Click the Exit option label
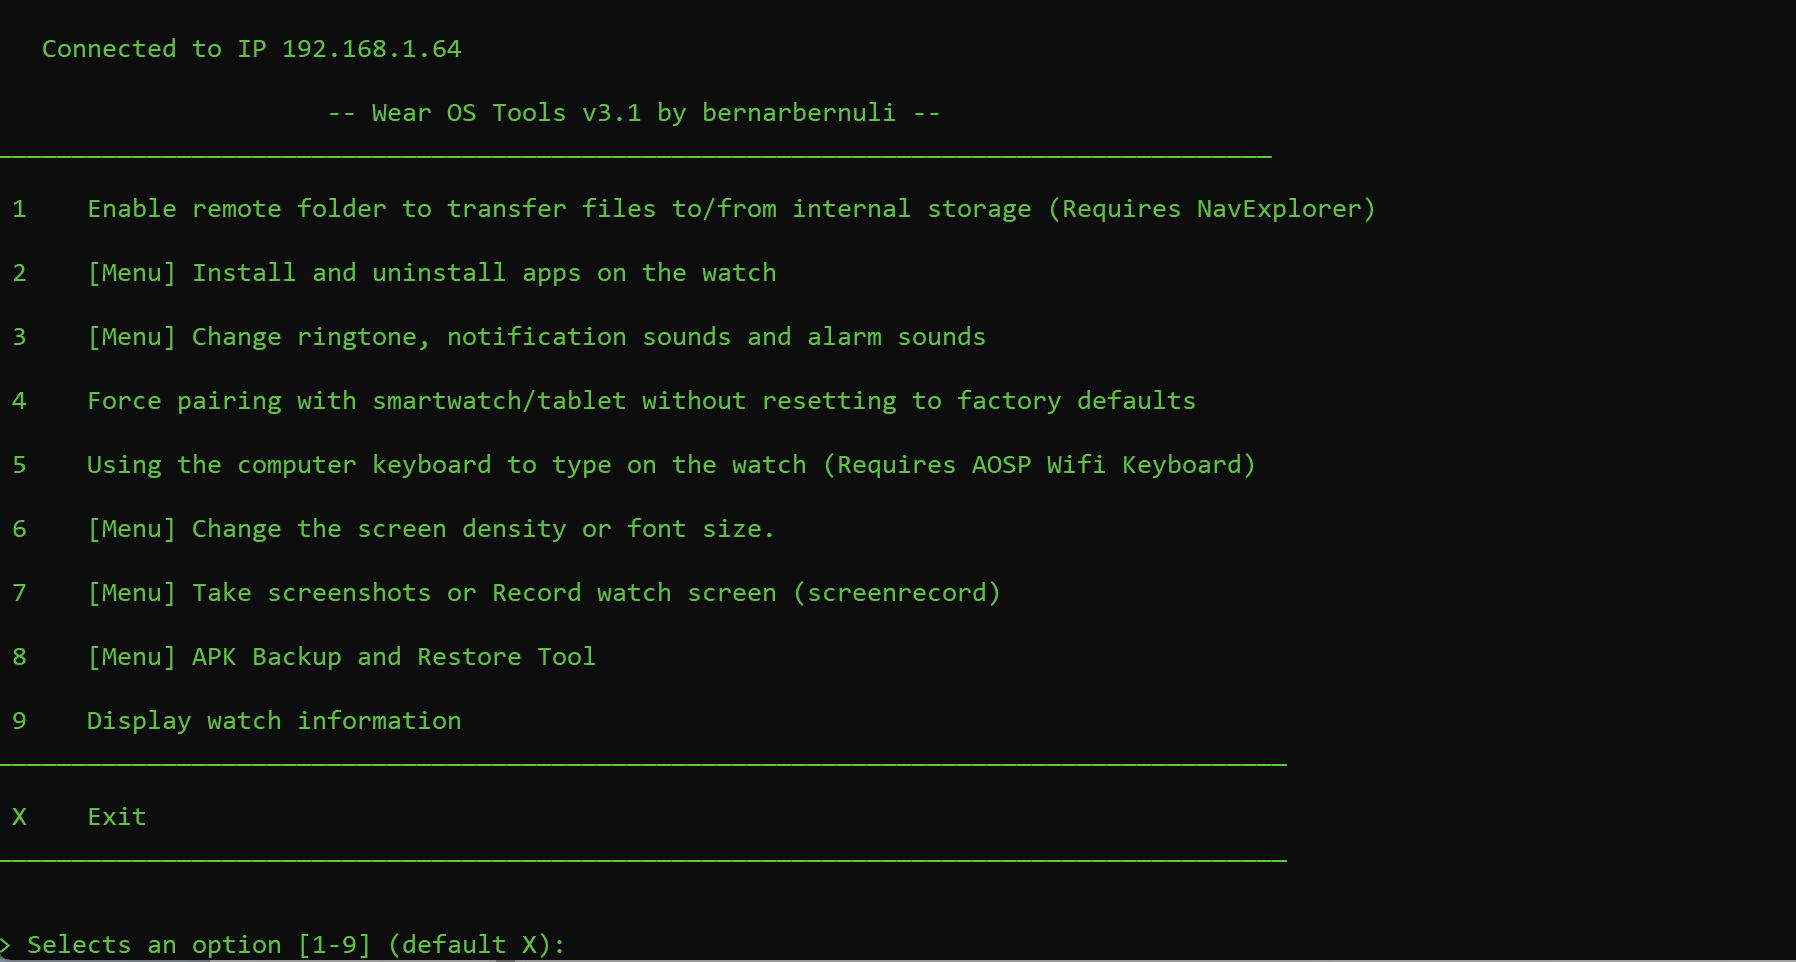1796x962 pixels. pyautogui.click(x=117, y=817)
